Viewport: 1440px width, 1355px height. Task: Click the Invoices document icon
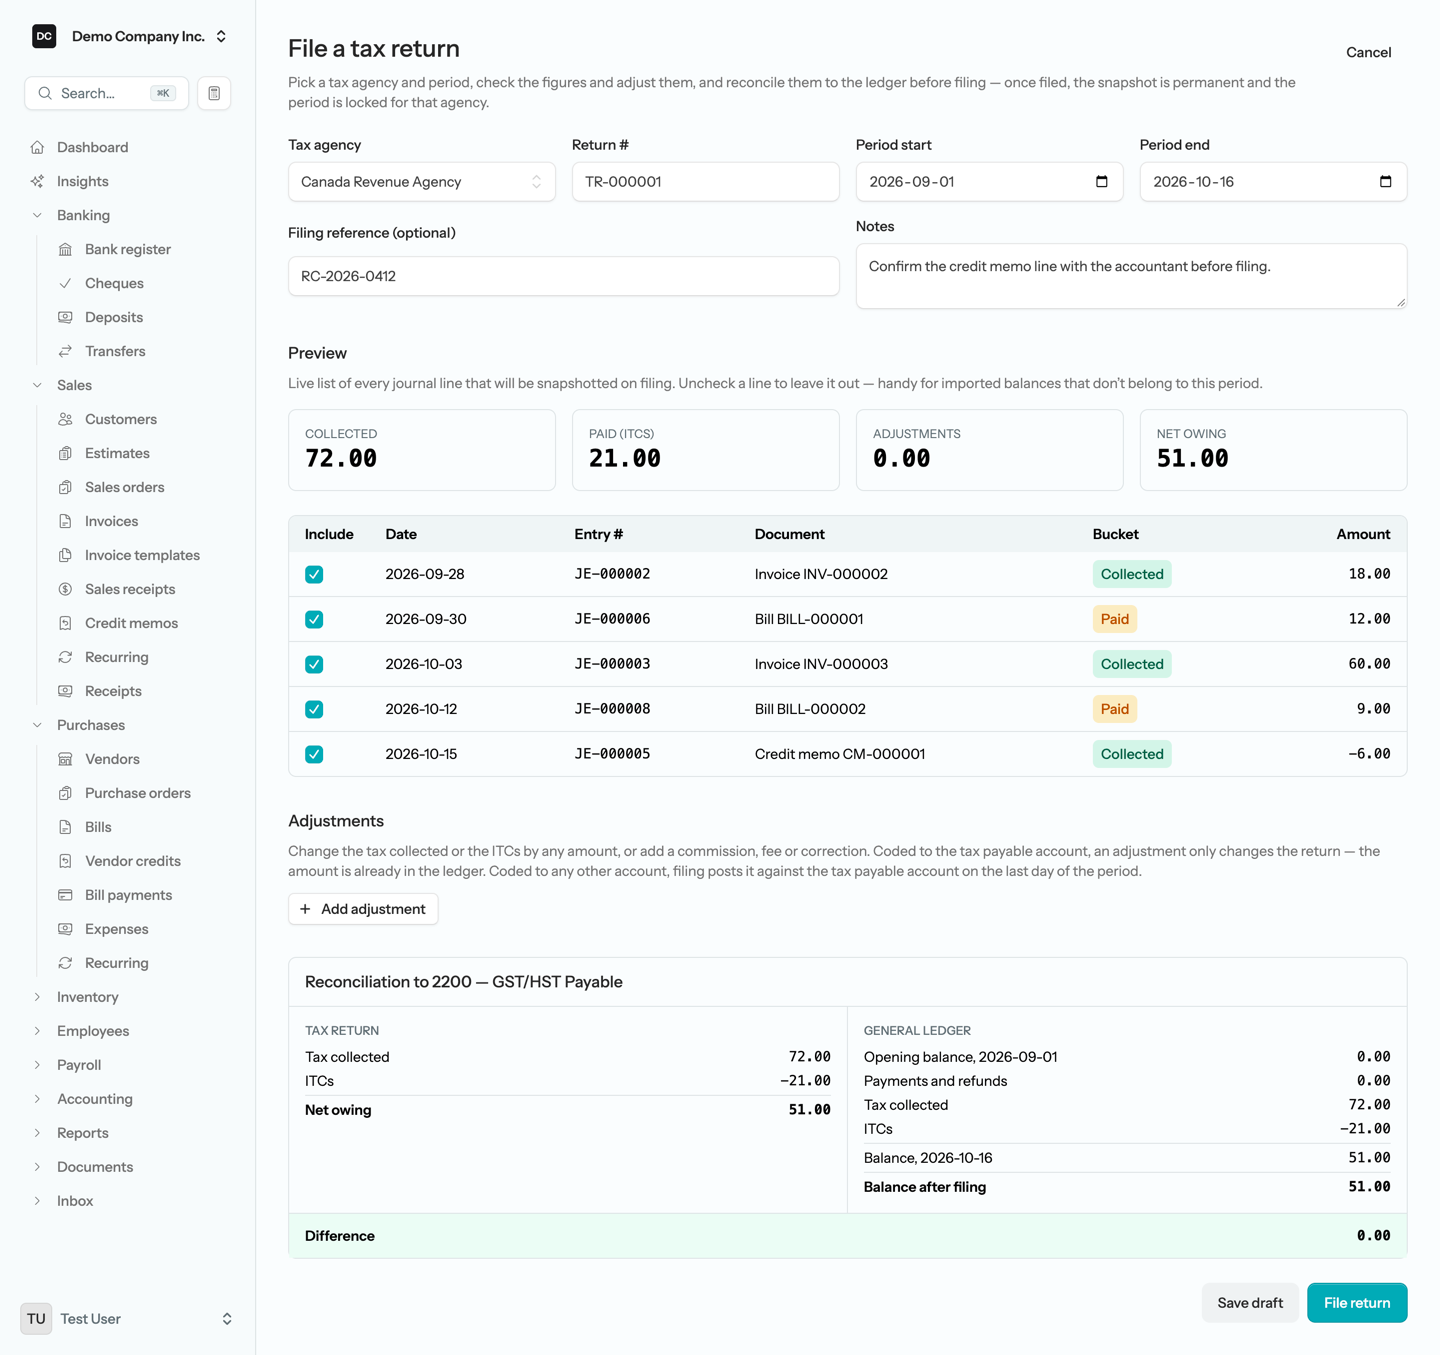65,521
